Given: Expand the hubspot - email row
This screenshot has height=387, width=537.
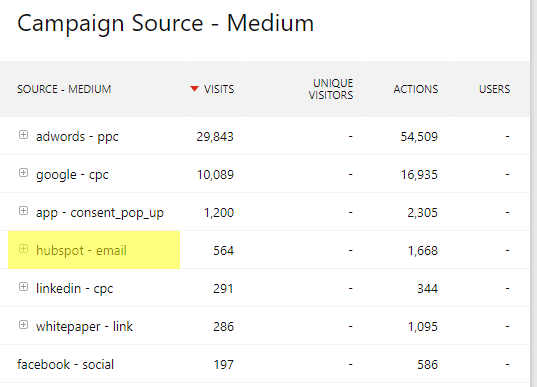Looking at the screenshot, I should click(x=23, y=249).
